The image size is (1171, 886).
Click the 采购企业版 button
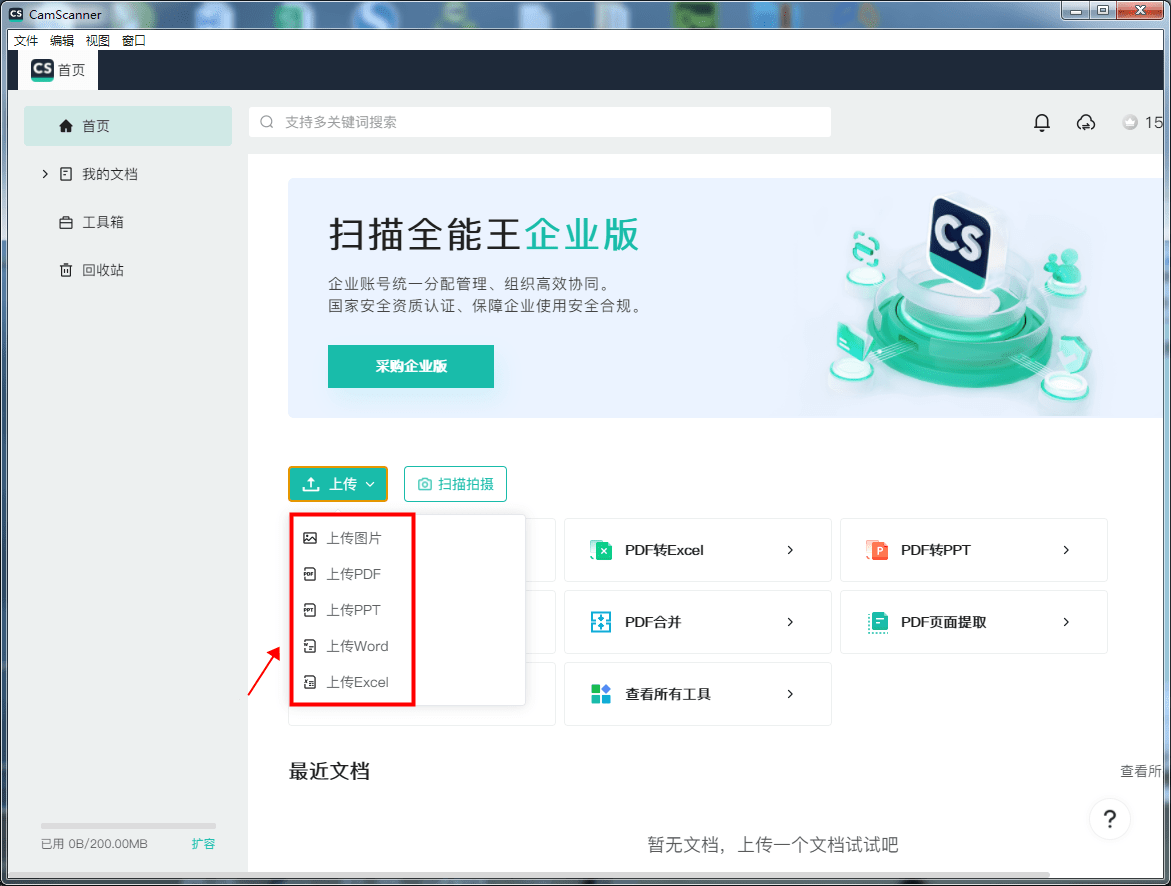[410, 366]
